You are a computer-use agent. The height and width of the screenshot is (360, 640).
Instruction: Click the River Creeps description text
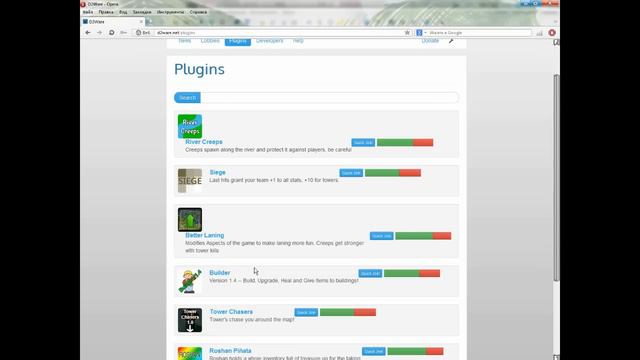268,150
